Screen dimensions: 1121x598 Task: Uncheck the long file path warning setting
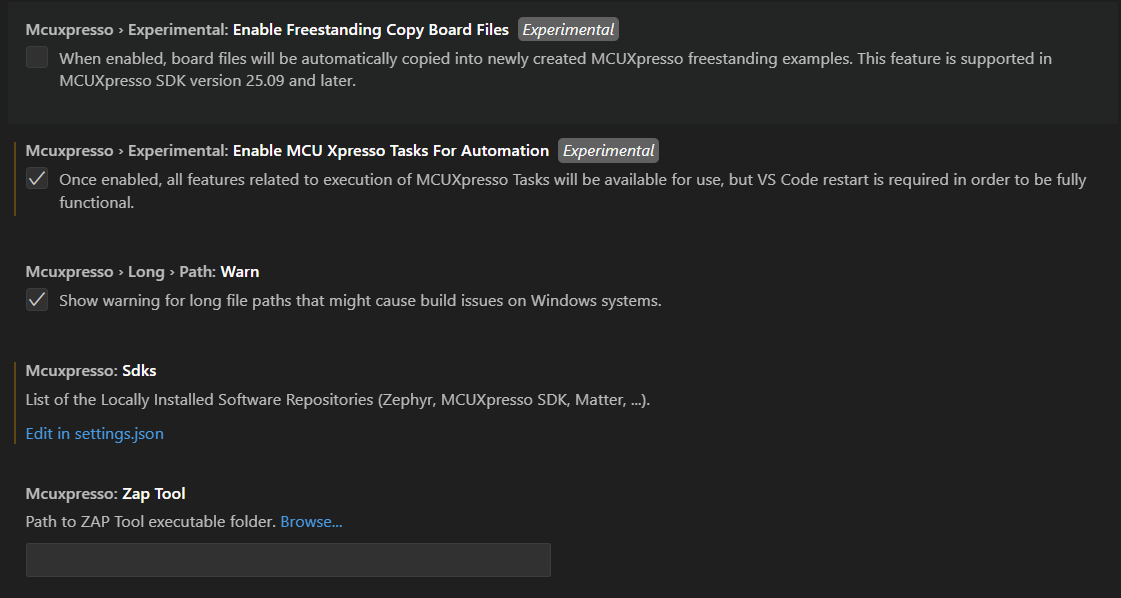click(x=36, y=299)
